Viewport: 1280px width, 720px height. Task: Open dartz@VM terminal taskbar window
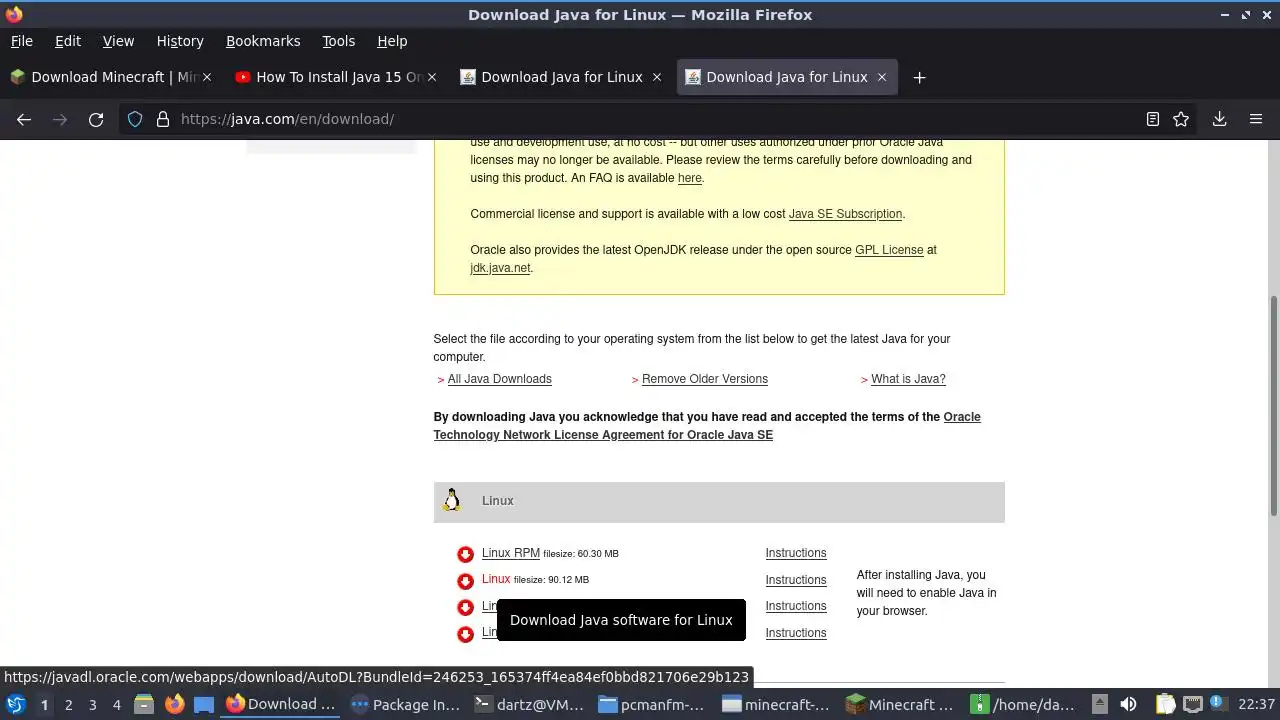pyautogui.click(x=529, y=704)
